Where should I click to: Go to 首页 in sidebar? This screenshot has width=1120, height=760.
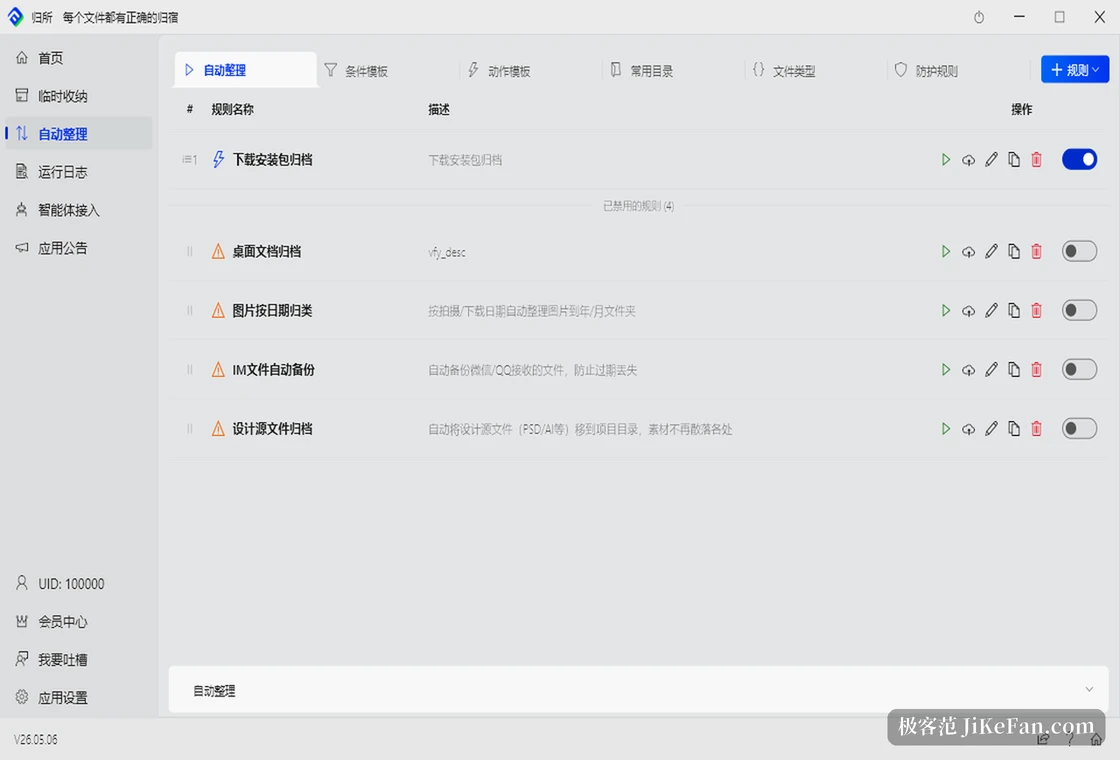tap(79, 58)
